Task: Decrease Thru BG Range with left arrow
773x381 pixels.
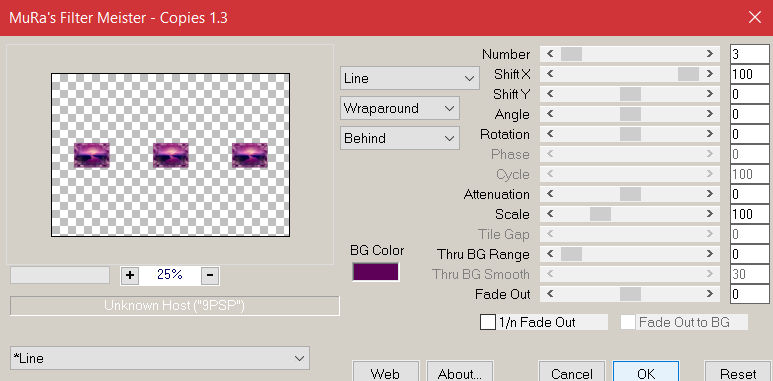Action: point(550,254)
